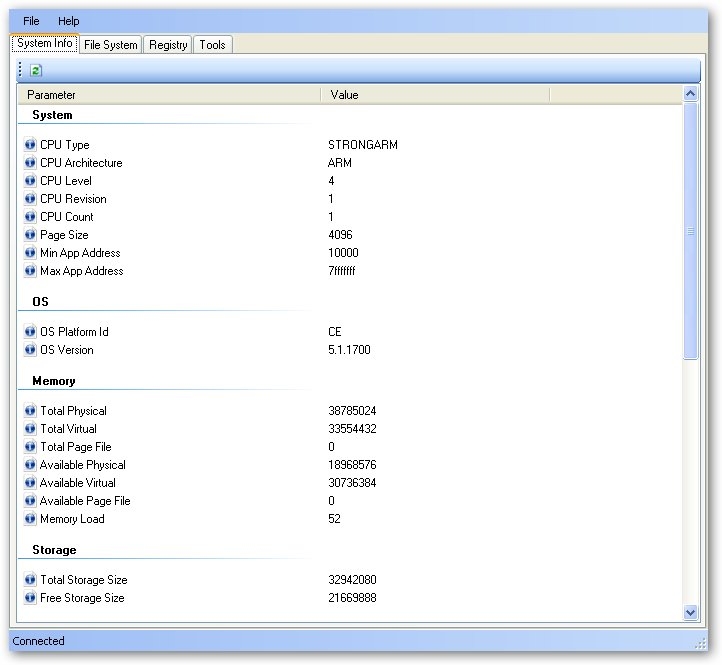Switch to the Registry tab
This screenshot has width=722, height=665.
168,45
